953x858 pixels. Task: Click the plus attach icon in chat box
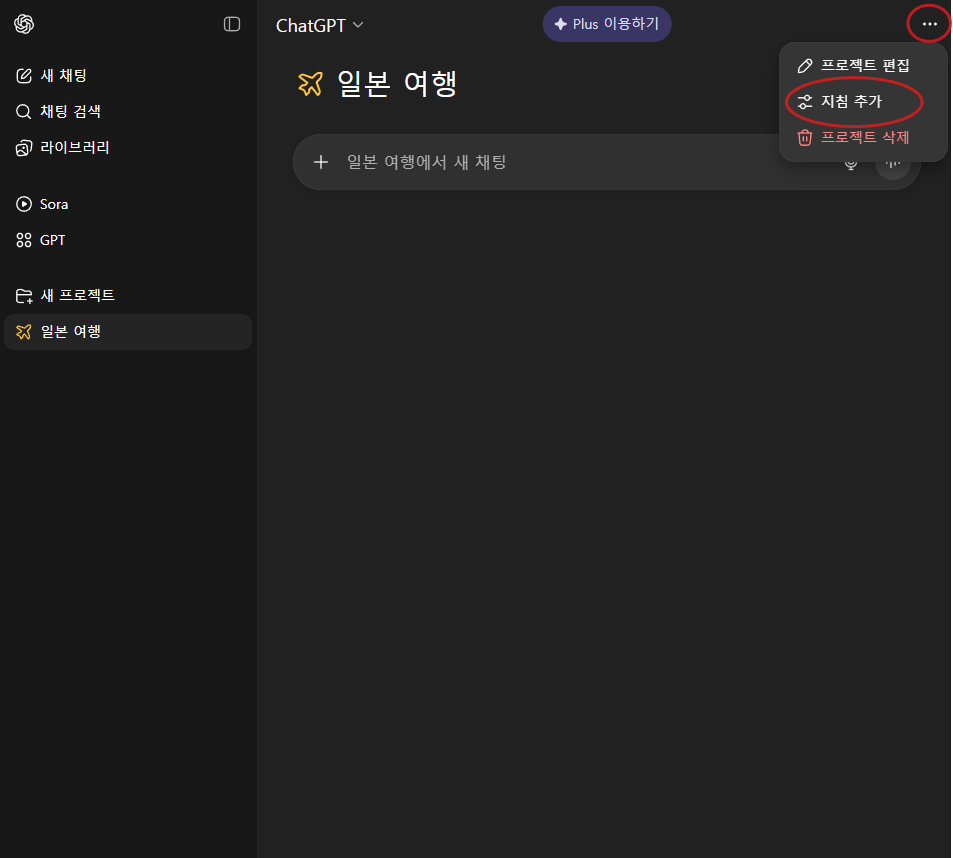320,162
